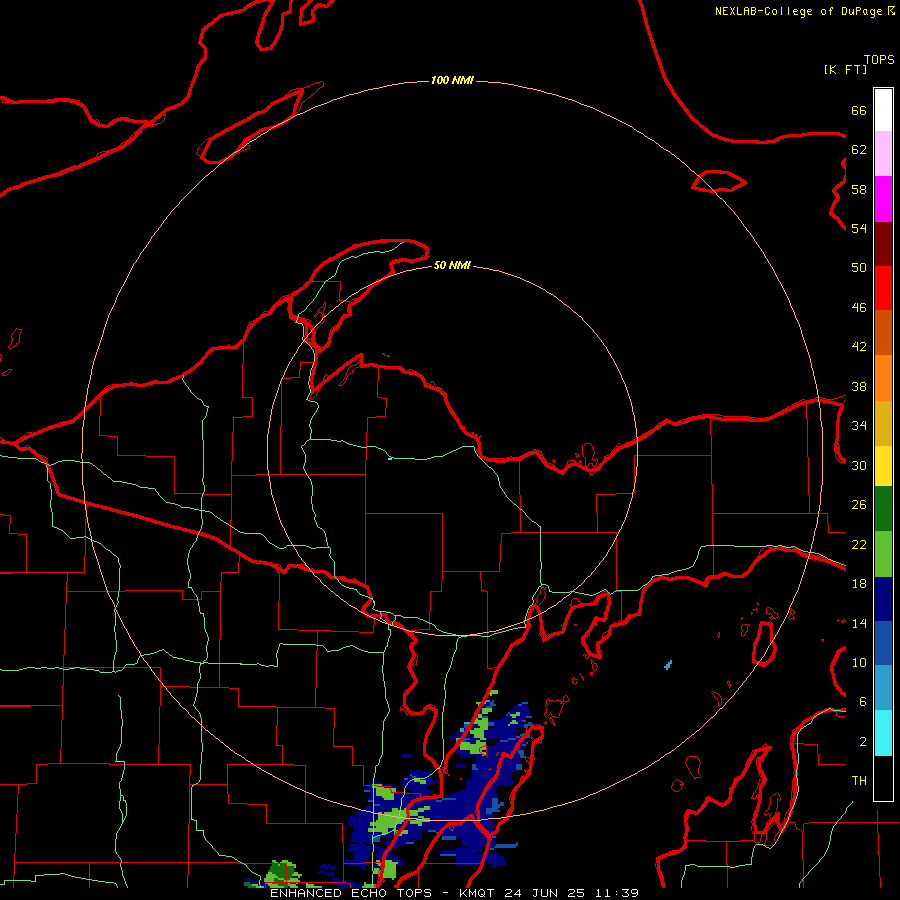900x900 pixels.
Task: Click the legend value 46
Action: click(x=859, y=308)
